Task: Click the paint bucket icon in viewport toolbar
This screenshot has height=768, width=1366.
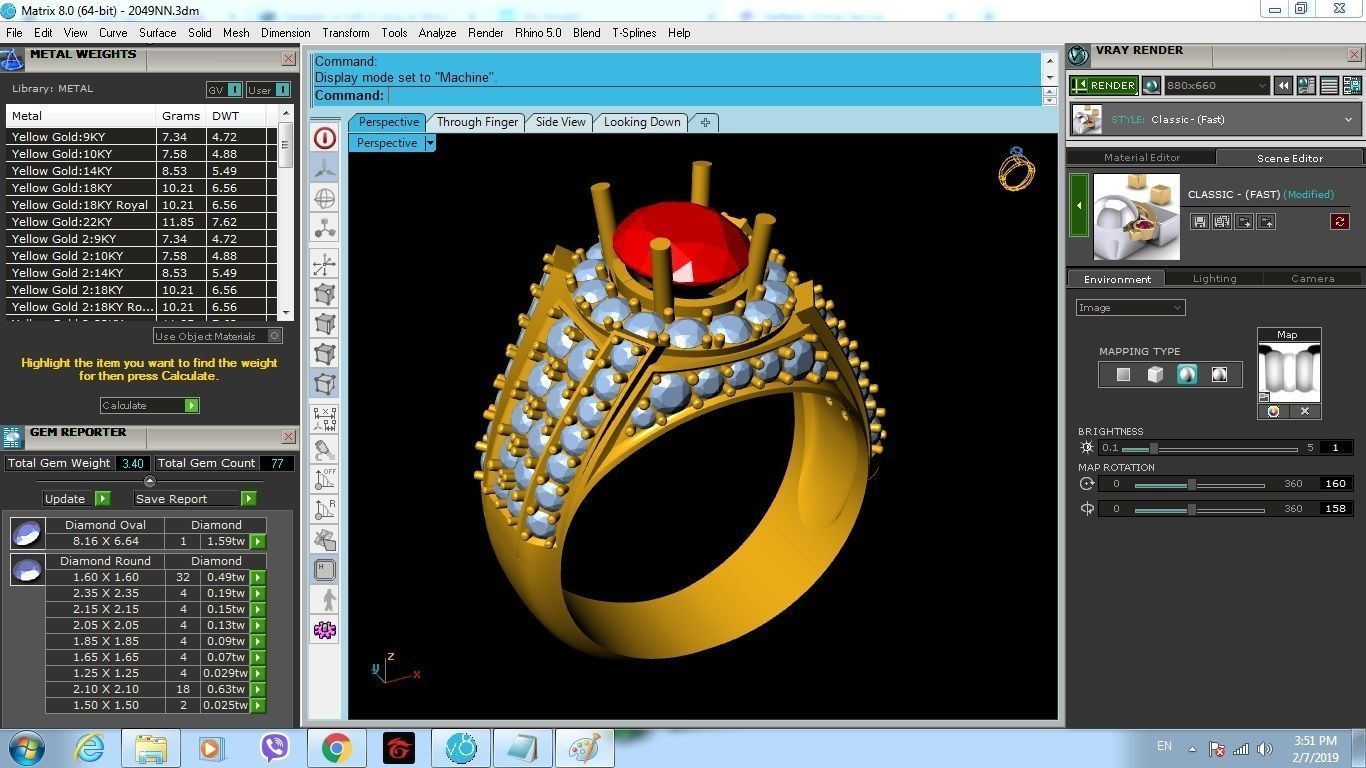Action: coord(324,450)
